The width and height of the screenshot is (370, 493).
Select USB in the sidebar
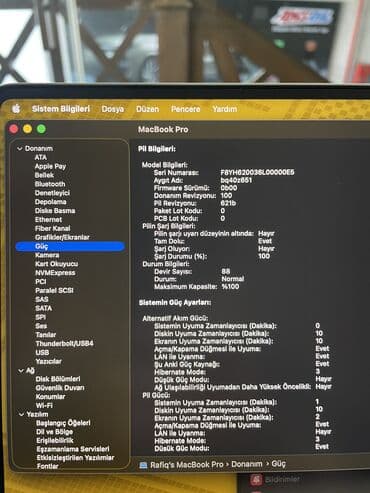tap(42, 352)
